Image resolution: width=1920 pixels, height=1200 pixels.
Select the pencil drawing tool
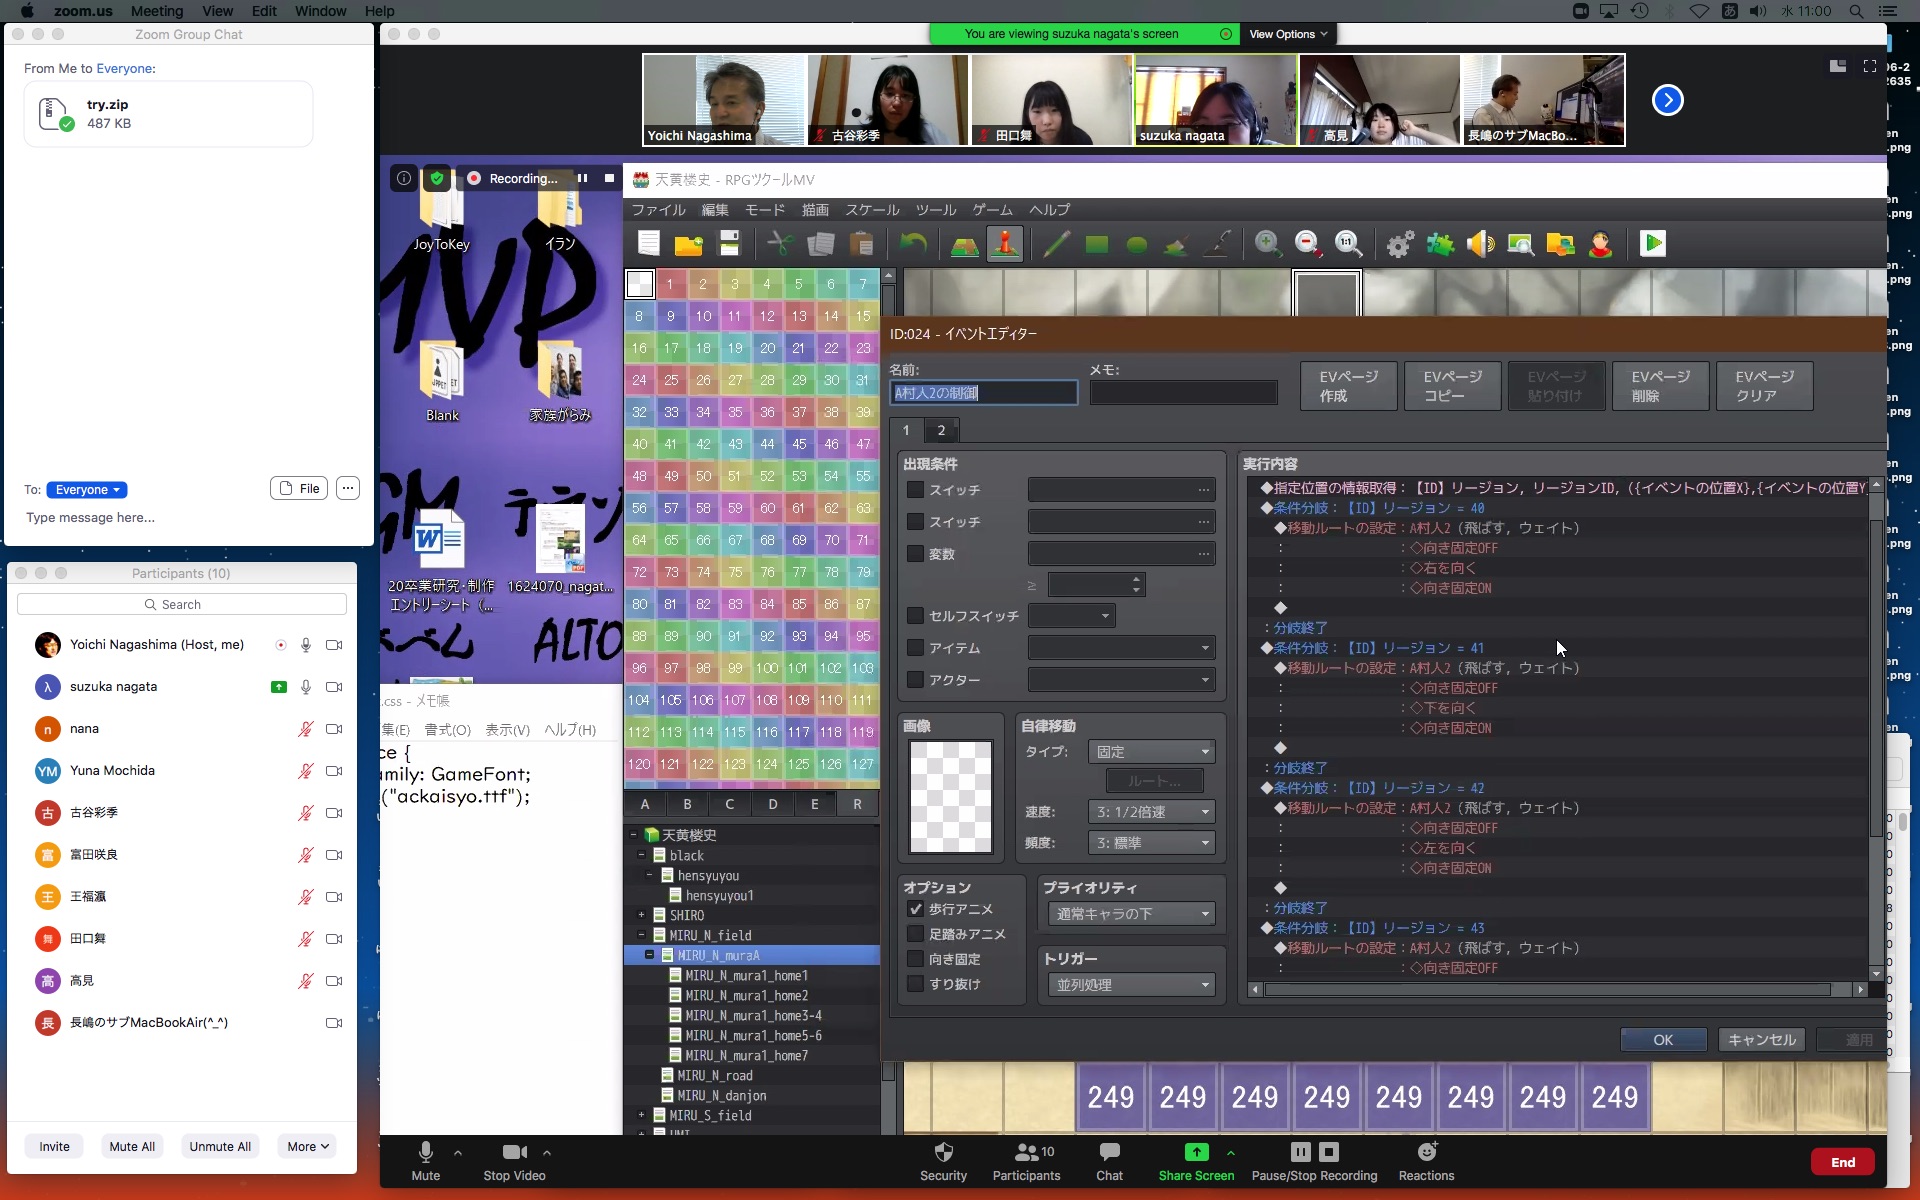click(x=1056, y=244)
